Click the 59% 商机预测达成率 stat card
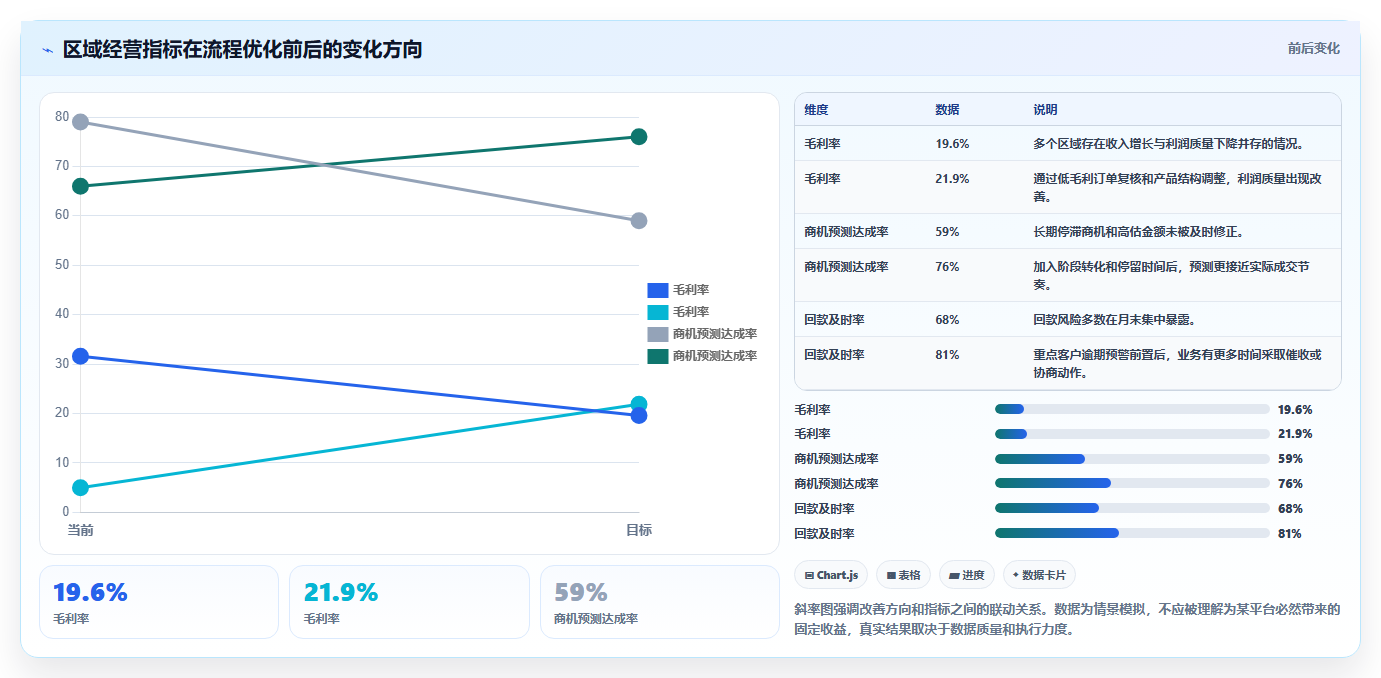 coord(660,602)
